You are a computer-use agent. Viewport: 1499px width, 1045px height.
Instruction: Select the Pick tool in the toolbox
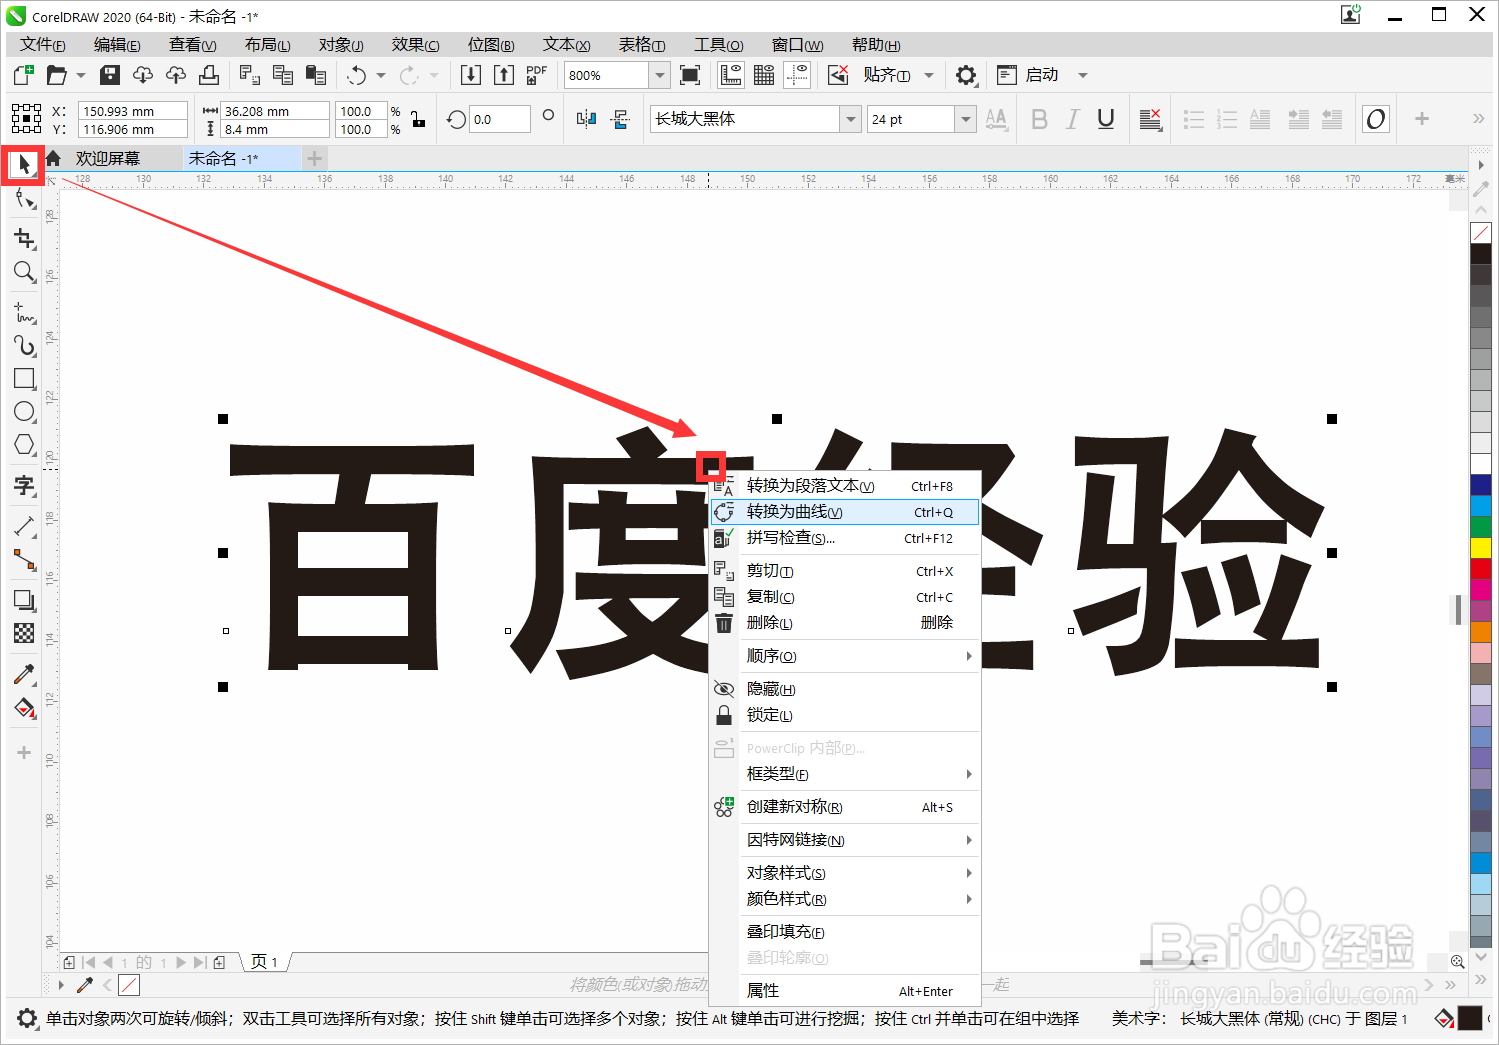point(24,164)
